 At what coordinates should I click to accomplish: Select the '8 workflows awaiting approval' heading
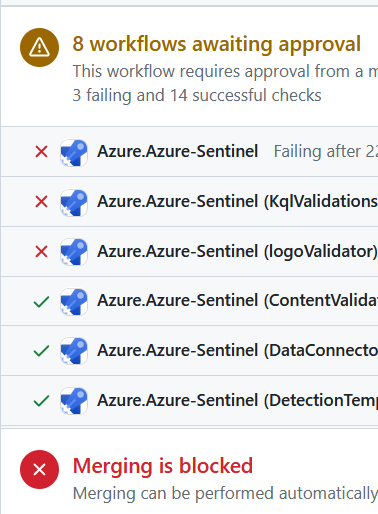[217, 44]
